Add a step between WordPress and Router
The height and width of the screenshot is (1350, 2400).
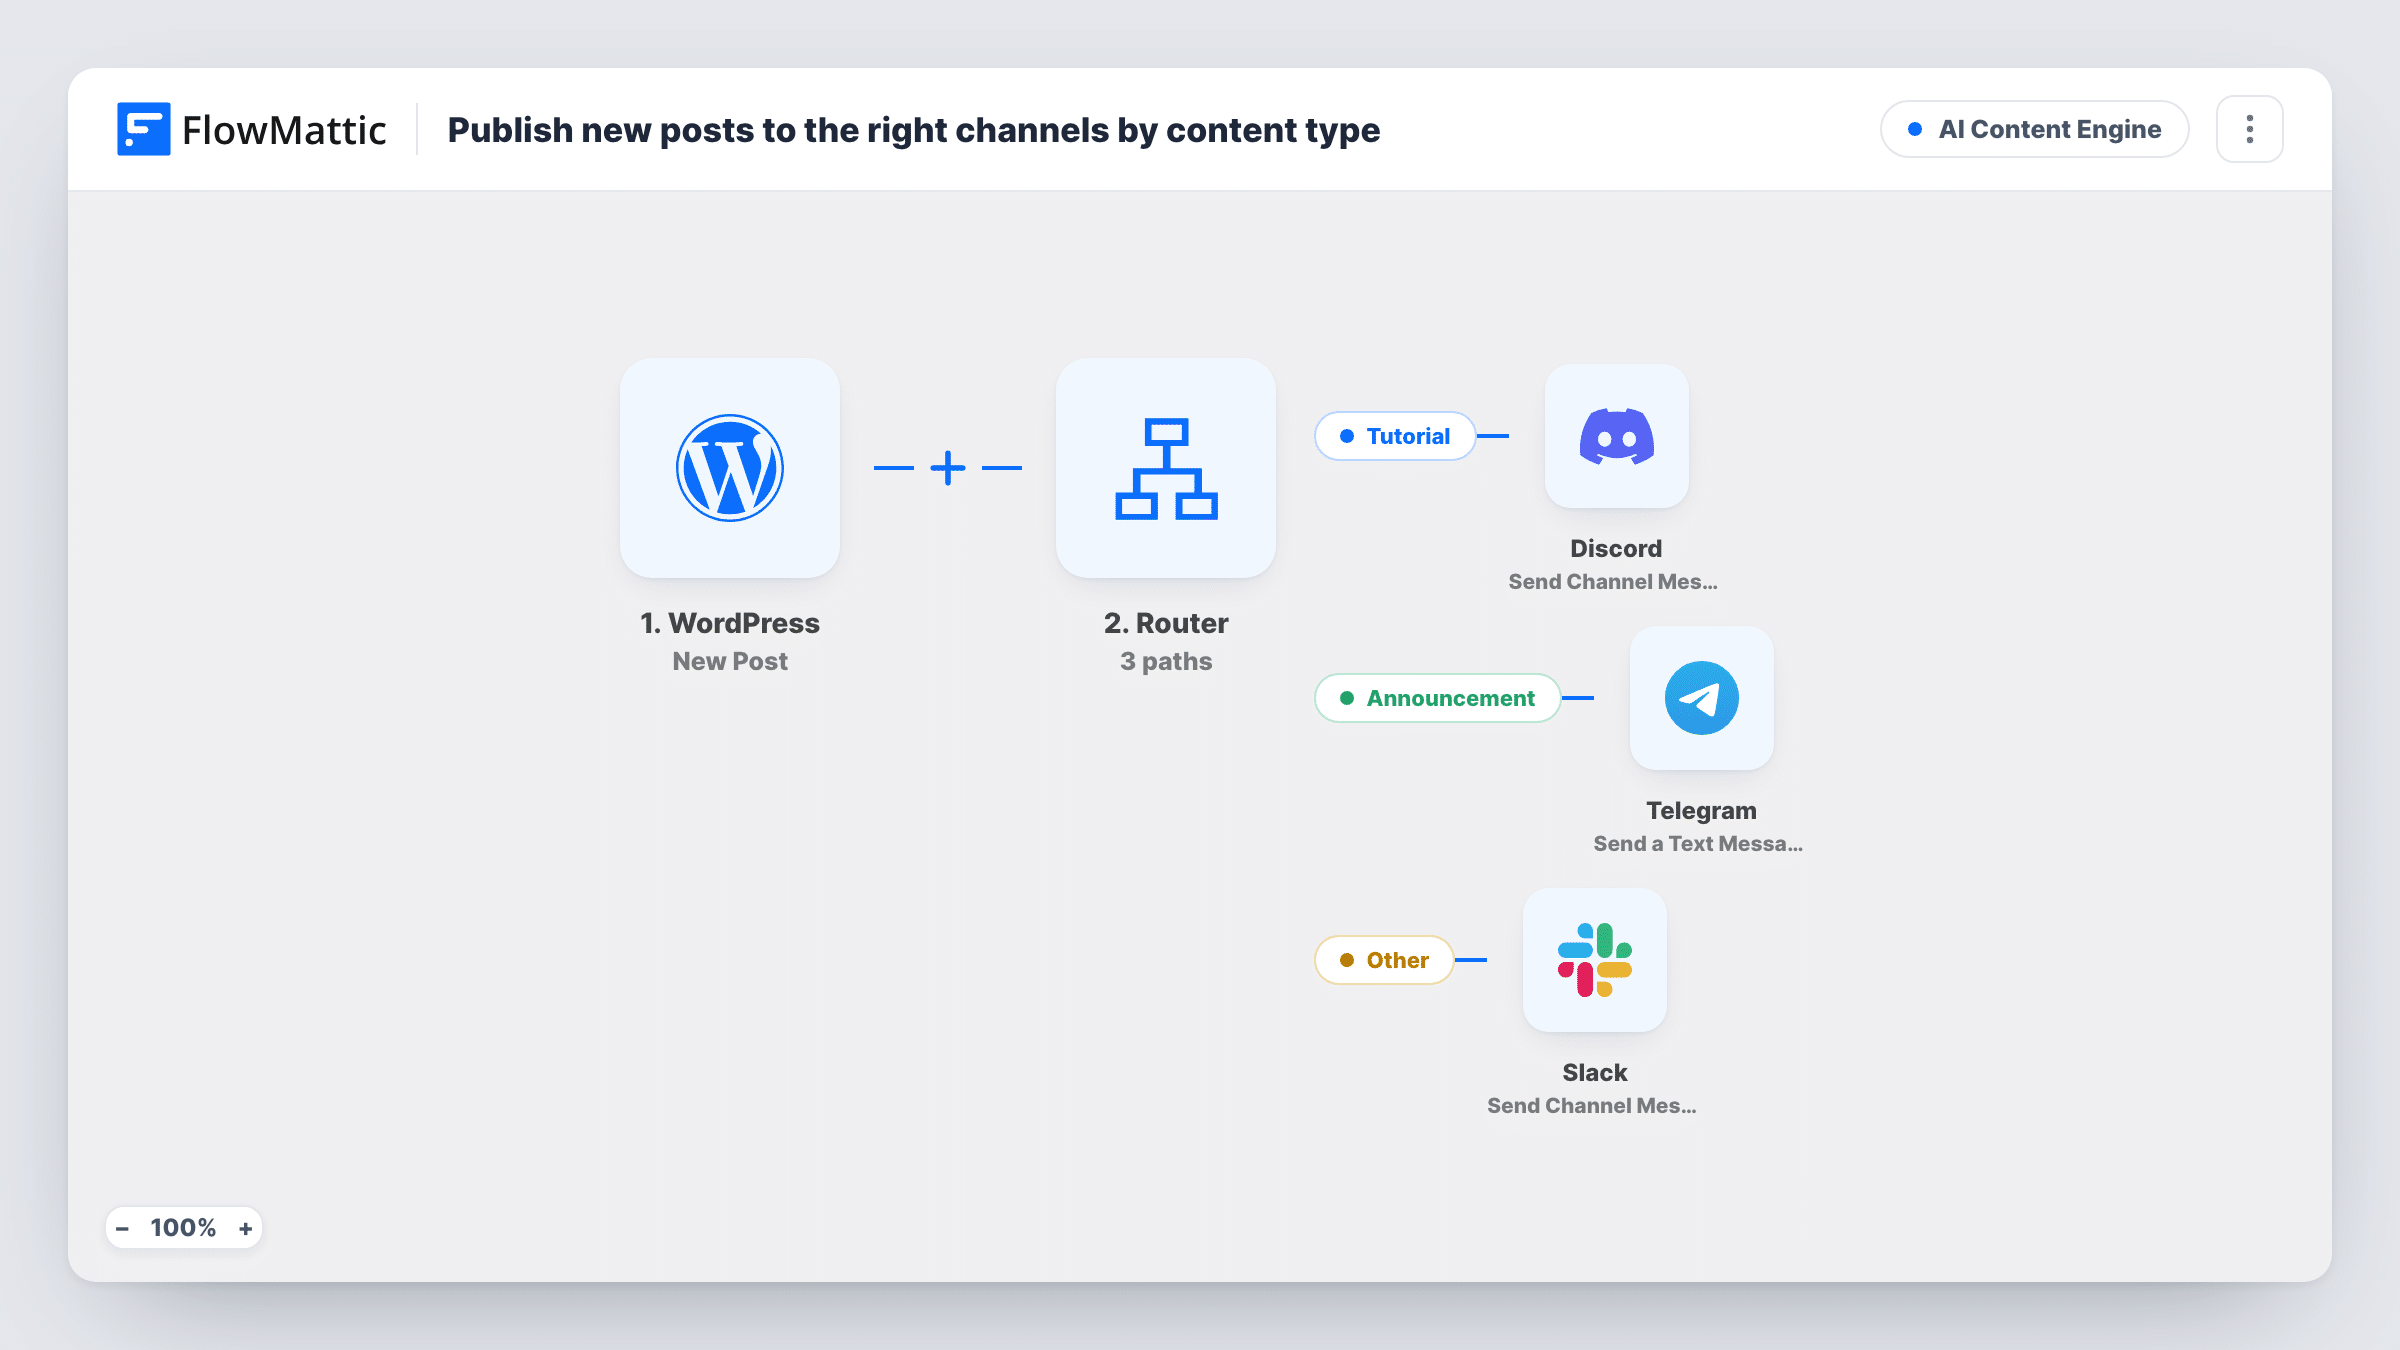click(948, 468)
